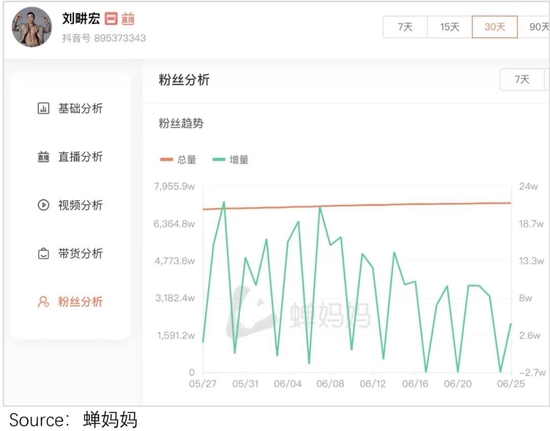
Task: Open the 带货分析 sidebar menu item
Action: 70,253
